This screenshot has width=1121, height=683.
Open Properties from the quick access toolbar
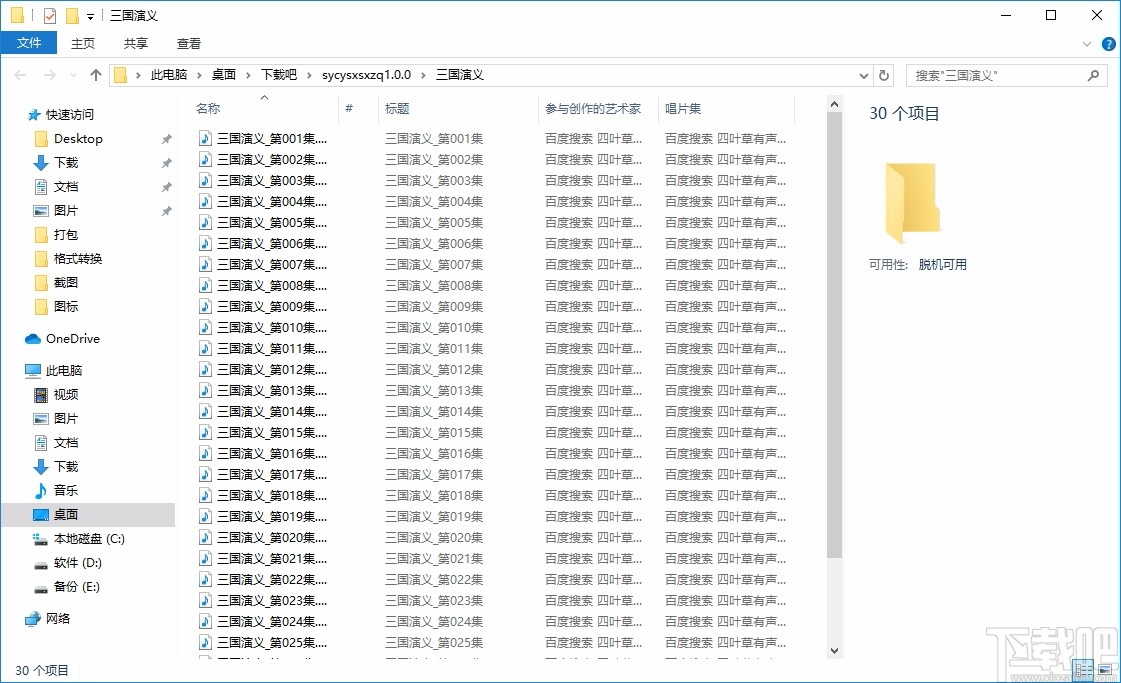pos(49,15)
